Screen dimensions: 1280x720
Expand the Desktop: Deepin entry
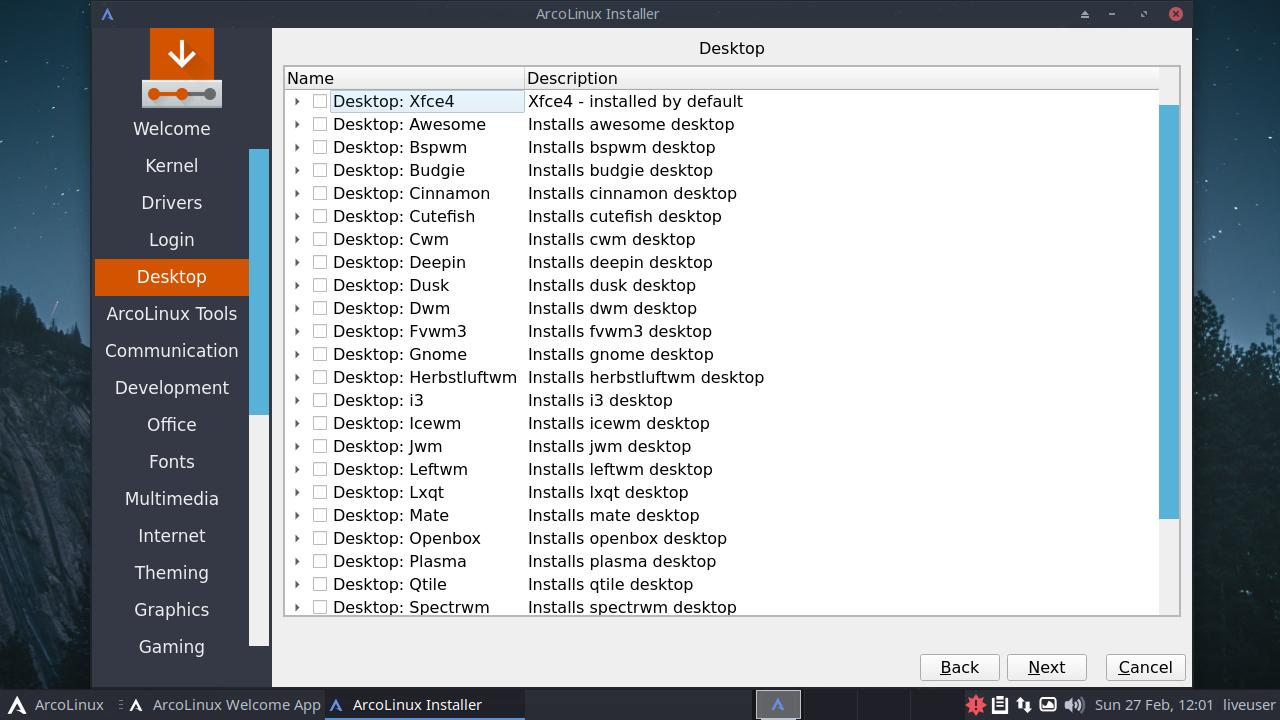(297, 262)
